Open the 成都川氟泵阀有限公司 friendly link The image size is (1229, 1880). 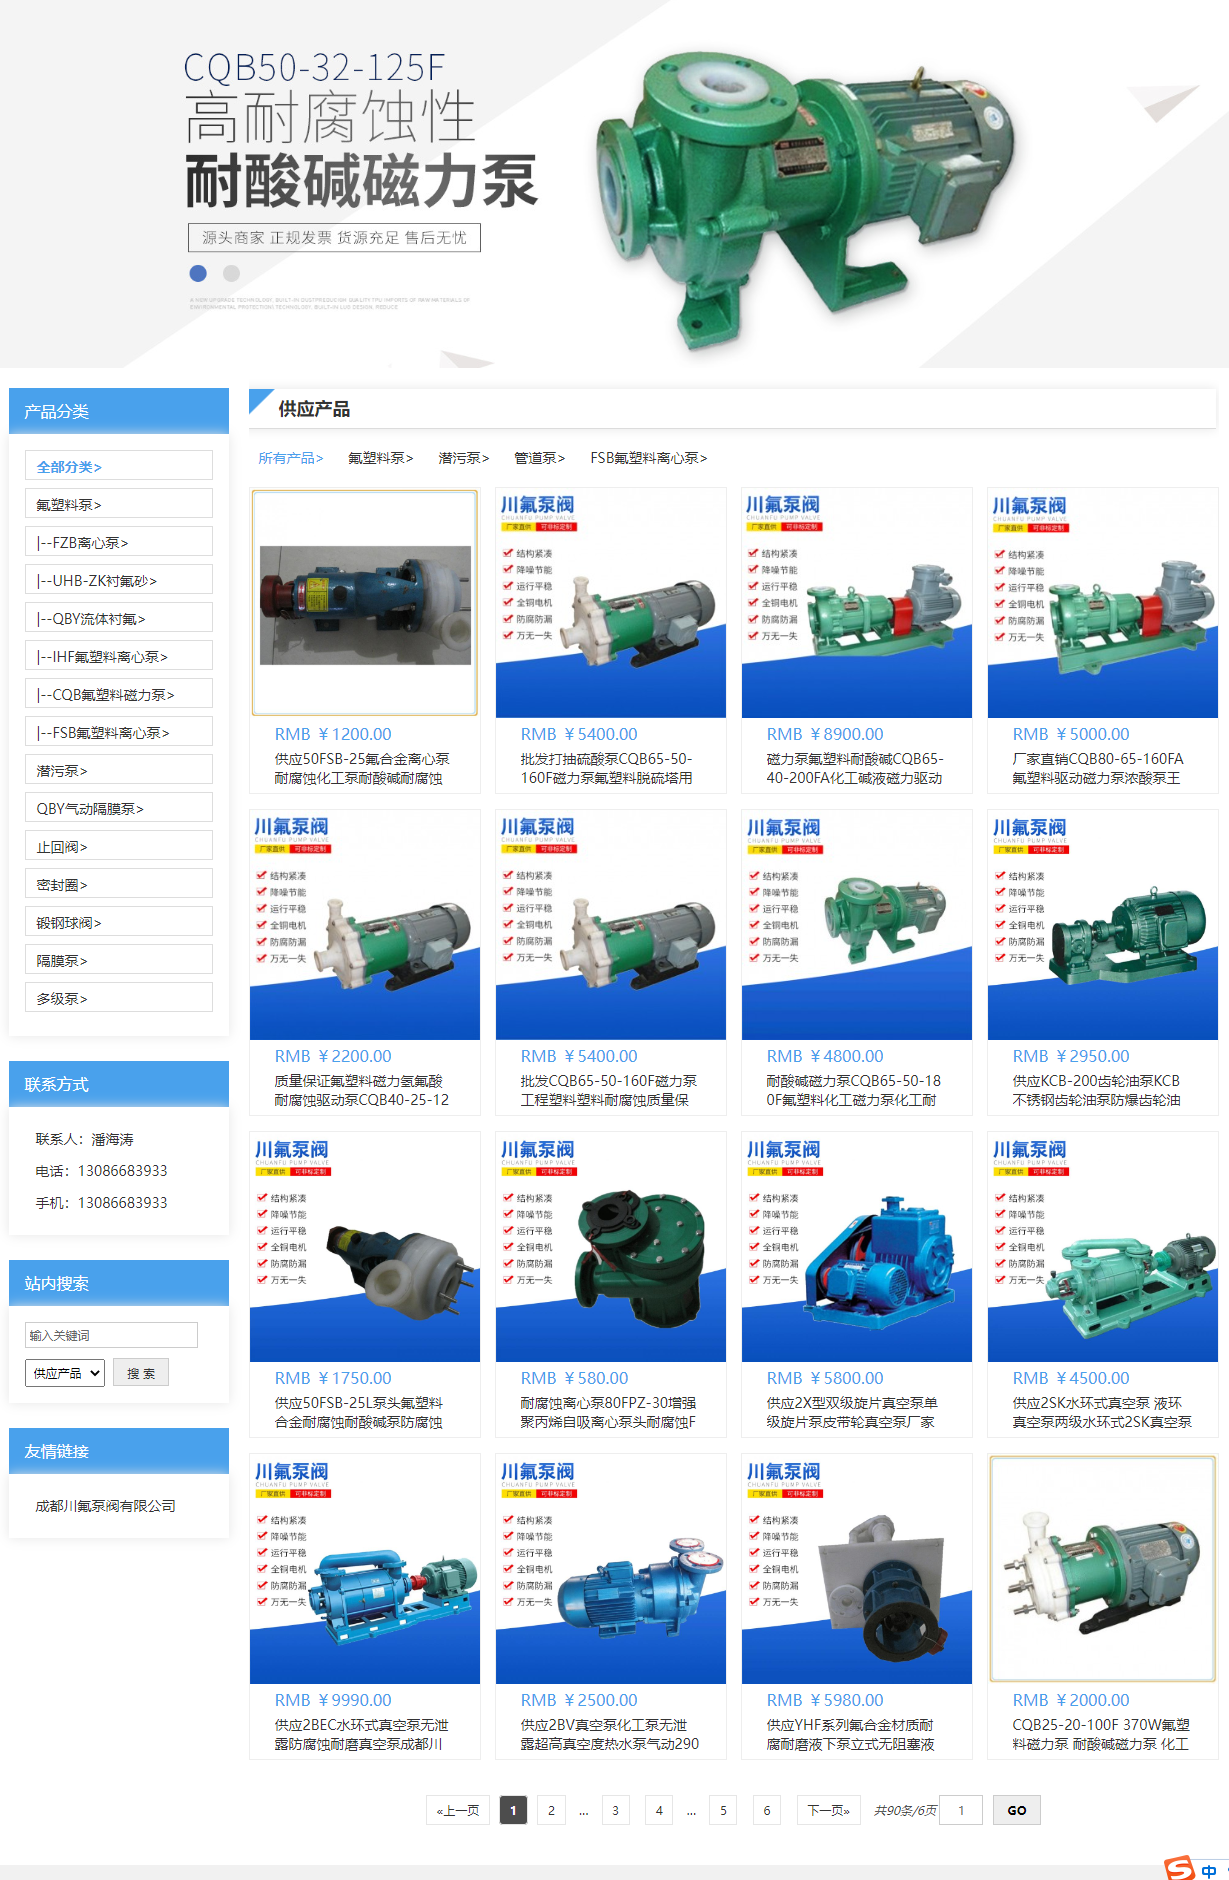(105, 1506)
